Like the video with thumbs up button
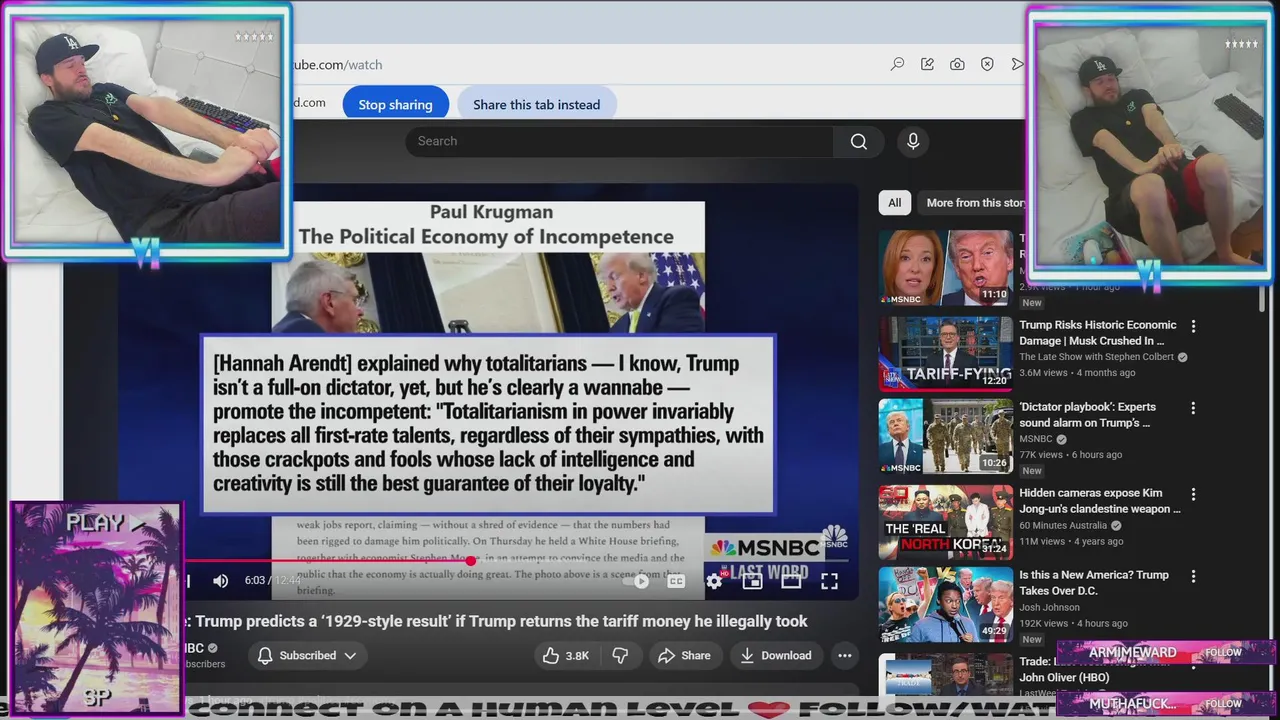 pyautogui.click(x=565, y=655)
